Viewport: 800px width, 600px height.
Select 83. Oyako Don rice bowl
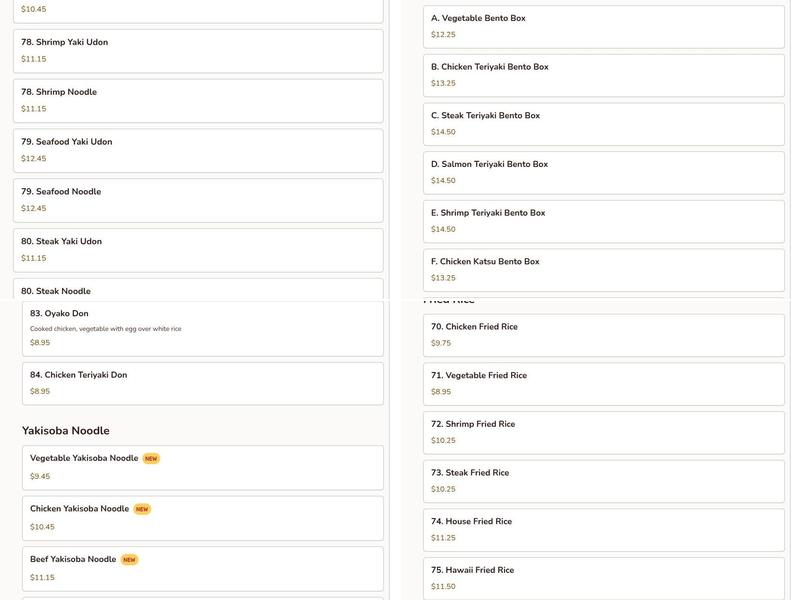(203, 328)
